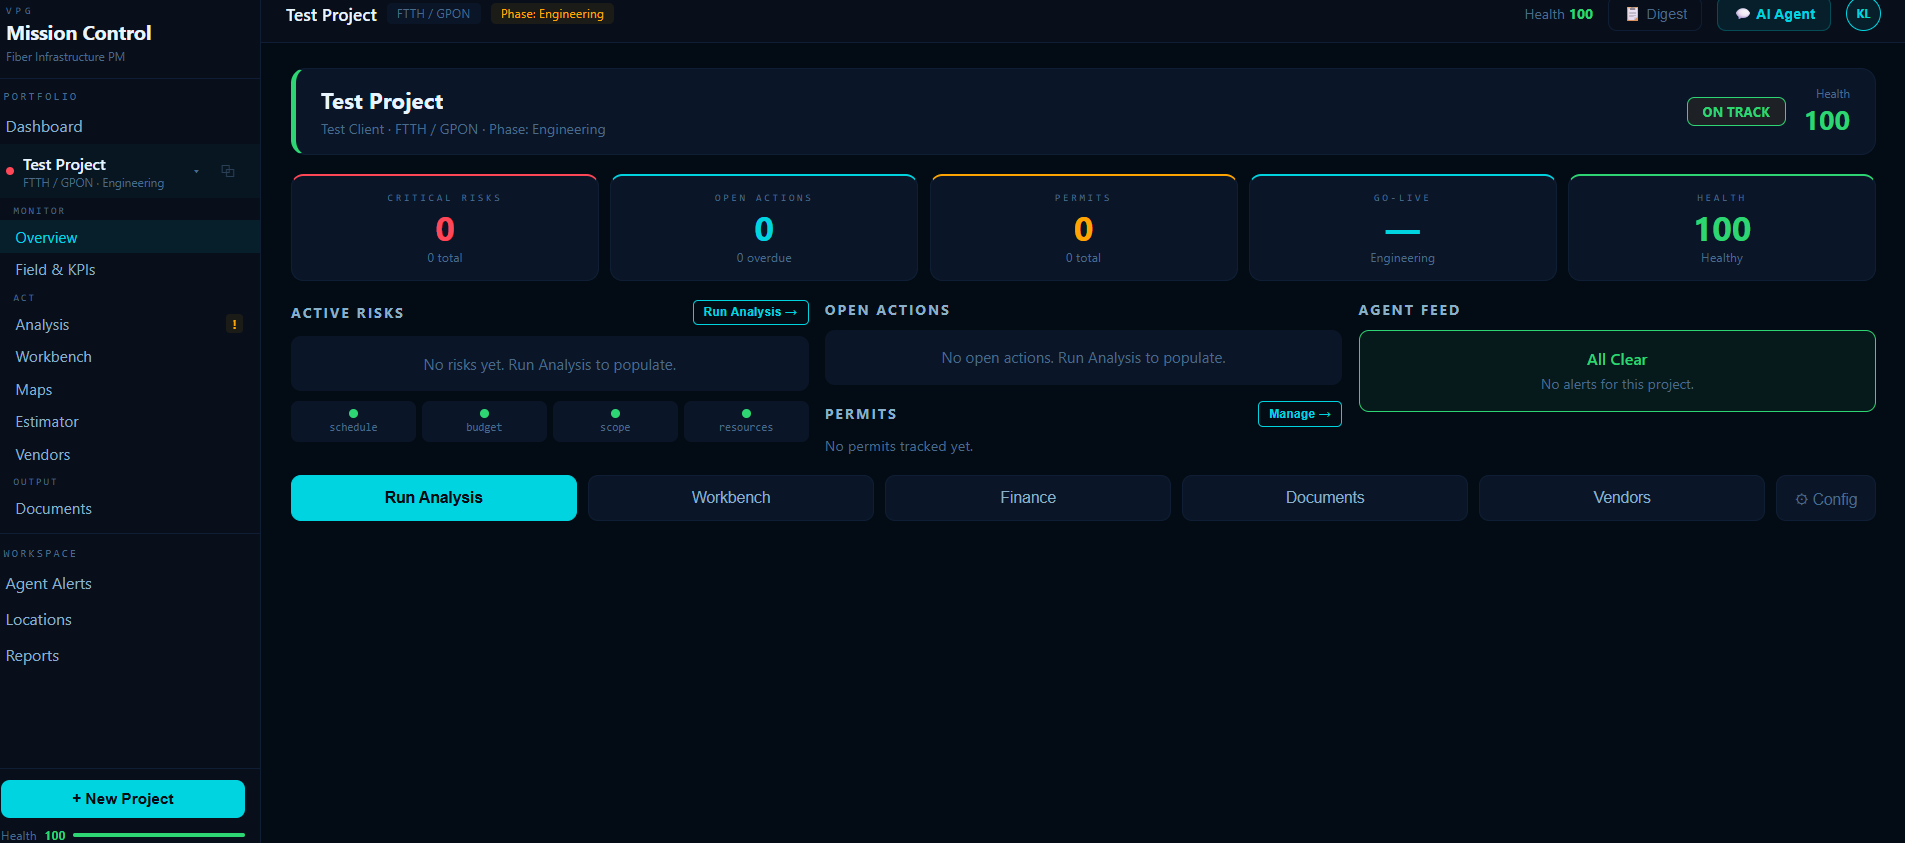Click the red status dot beside Test Project

pyautogui.click(x=10, y=171)
